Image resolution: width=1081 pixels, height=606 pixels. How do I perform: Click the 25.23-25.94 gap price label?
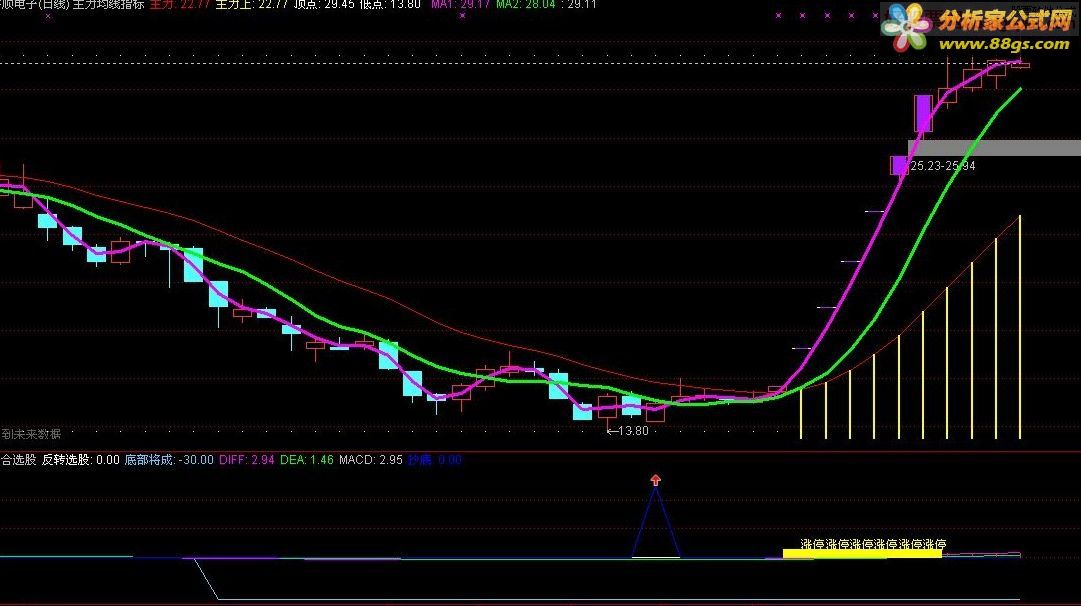click(x=942, y=165)
